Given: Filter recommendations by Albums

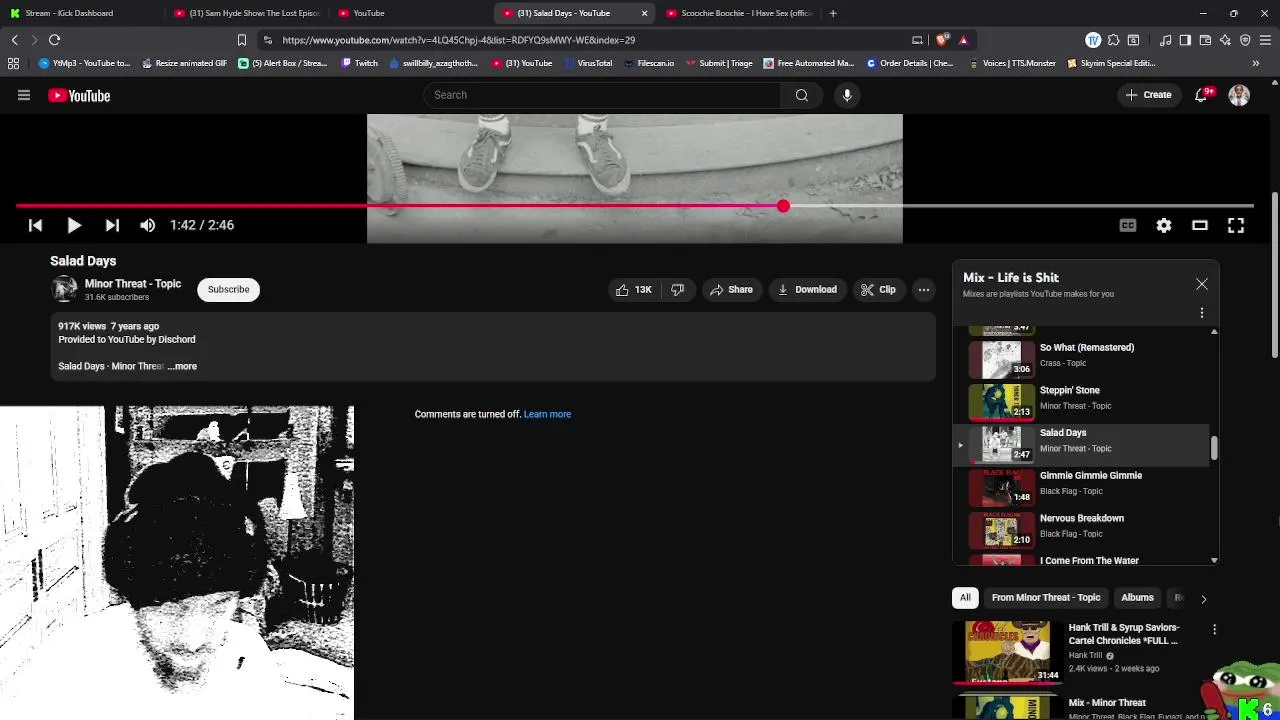Looking at the screenshot, I should 1137,598.
